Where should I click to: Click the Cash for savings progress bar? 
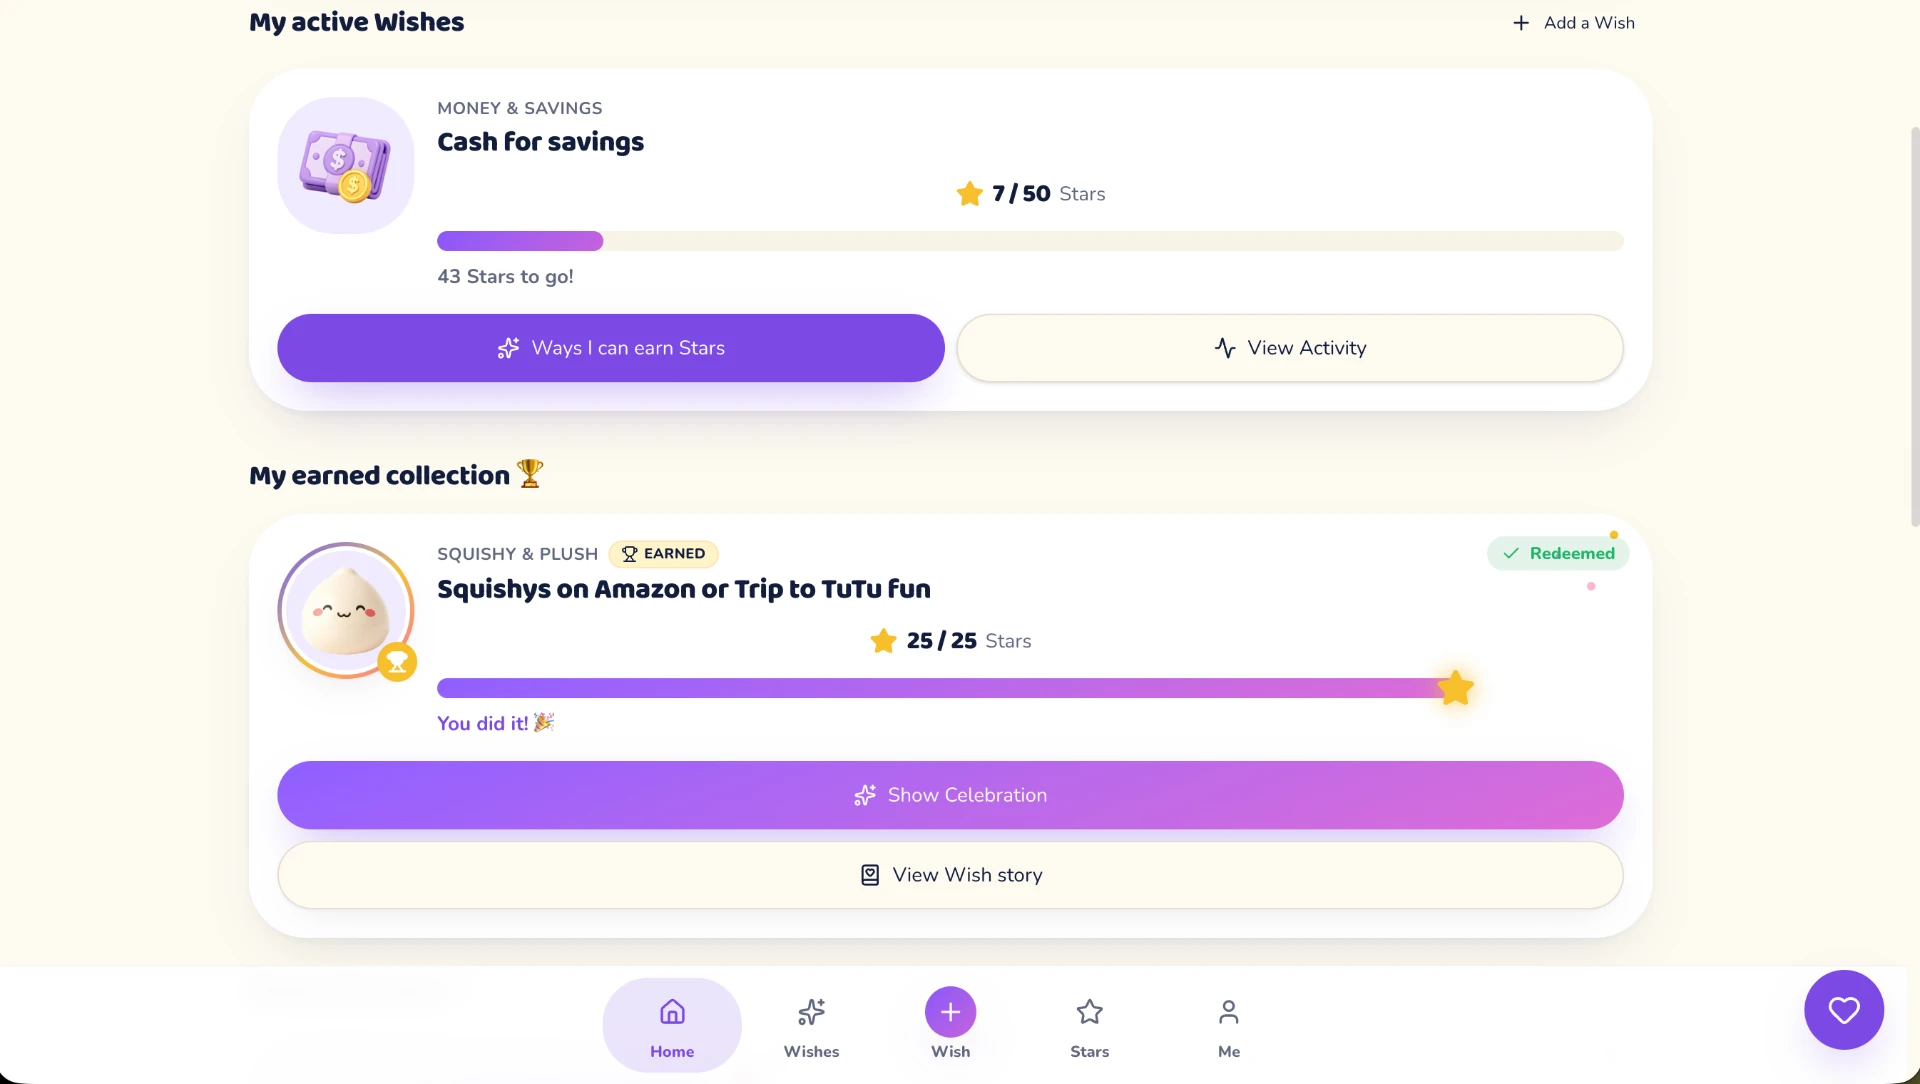click(1030, 241)
